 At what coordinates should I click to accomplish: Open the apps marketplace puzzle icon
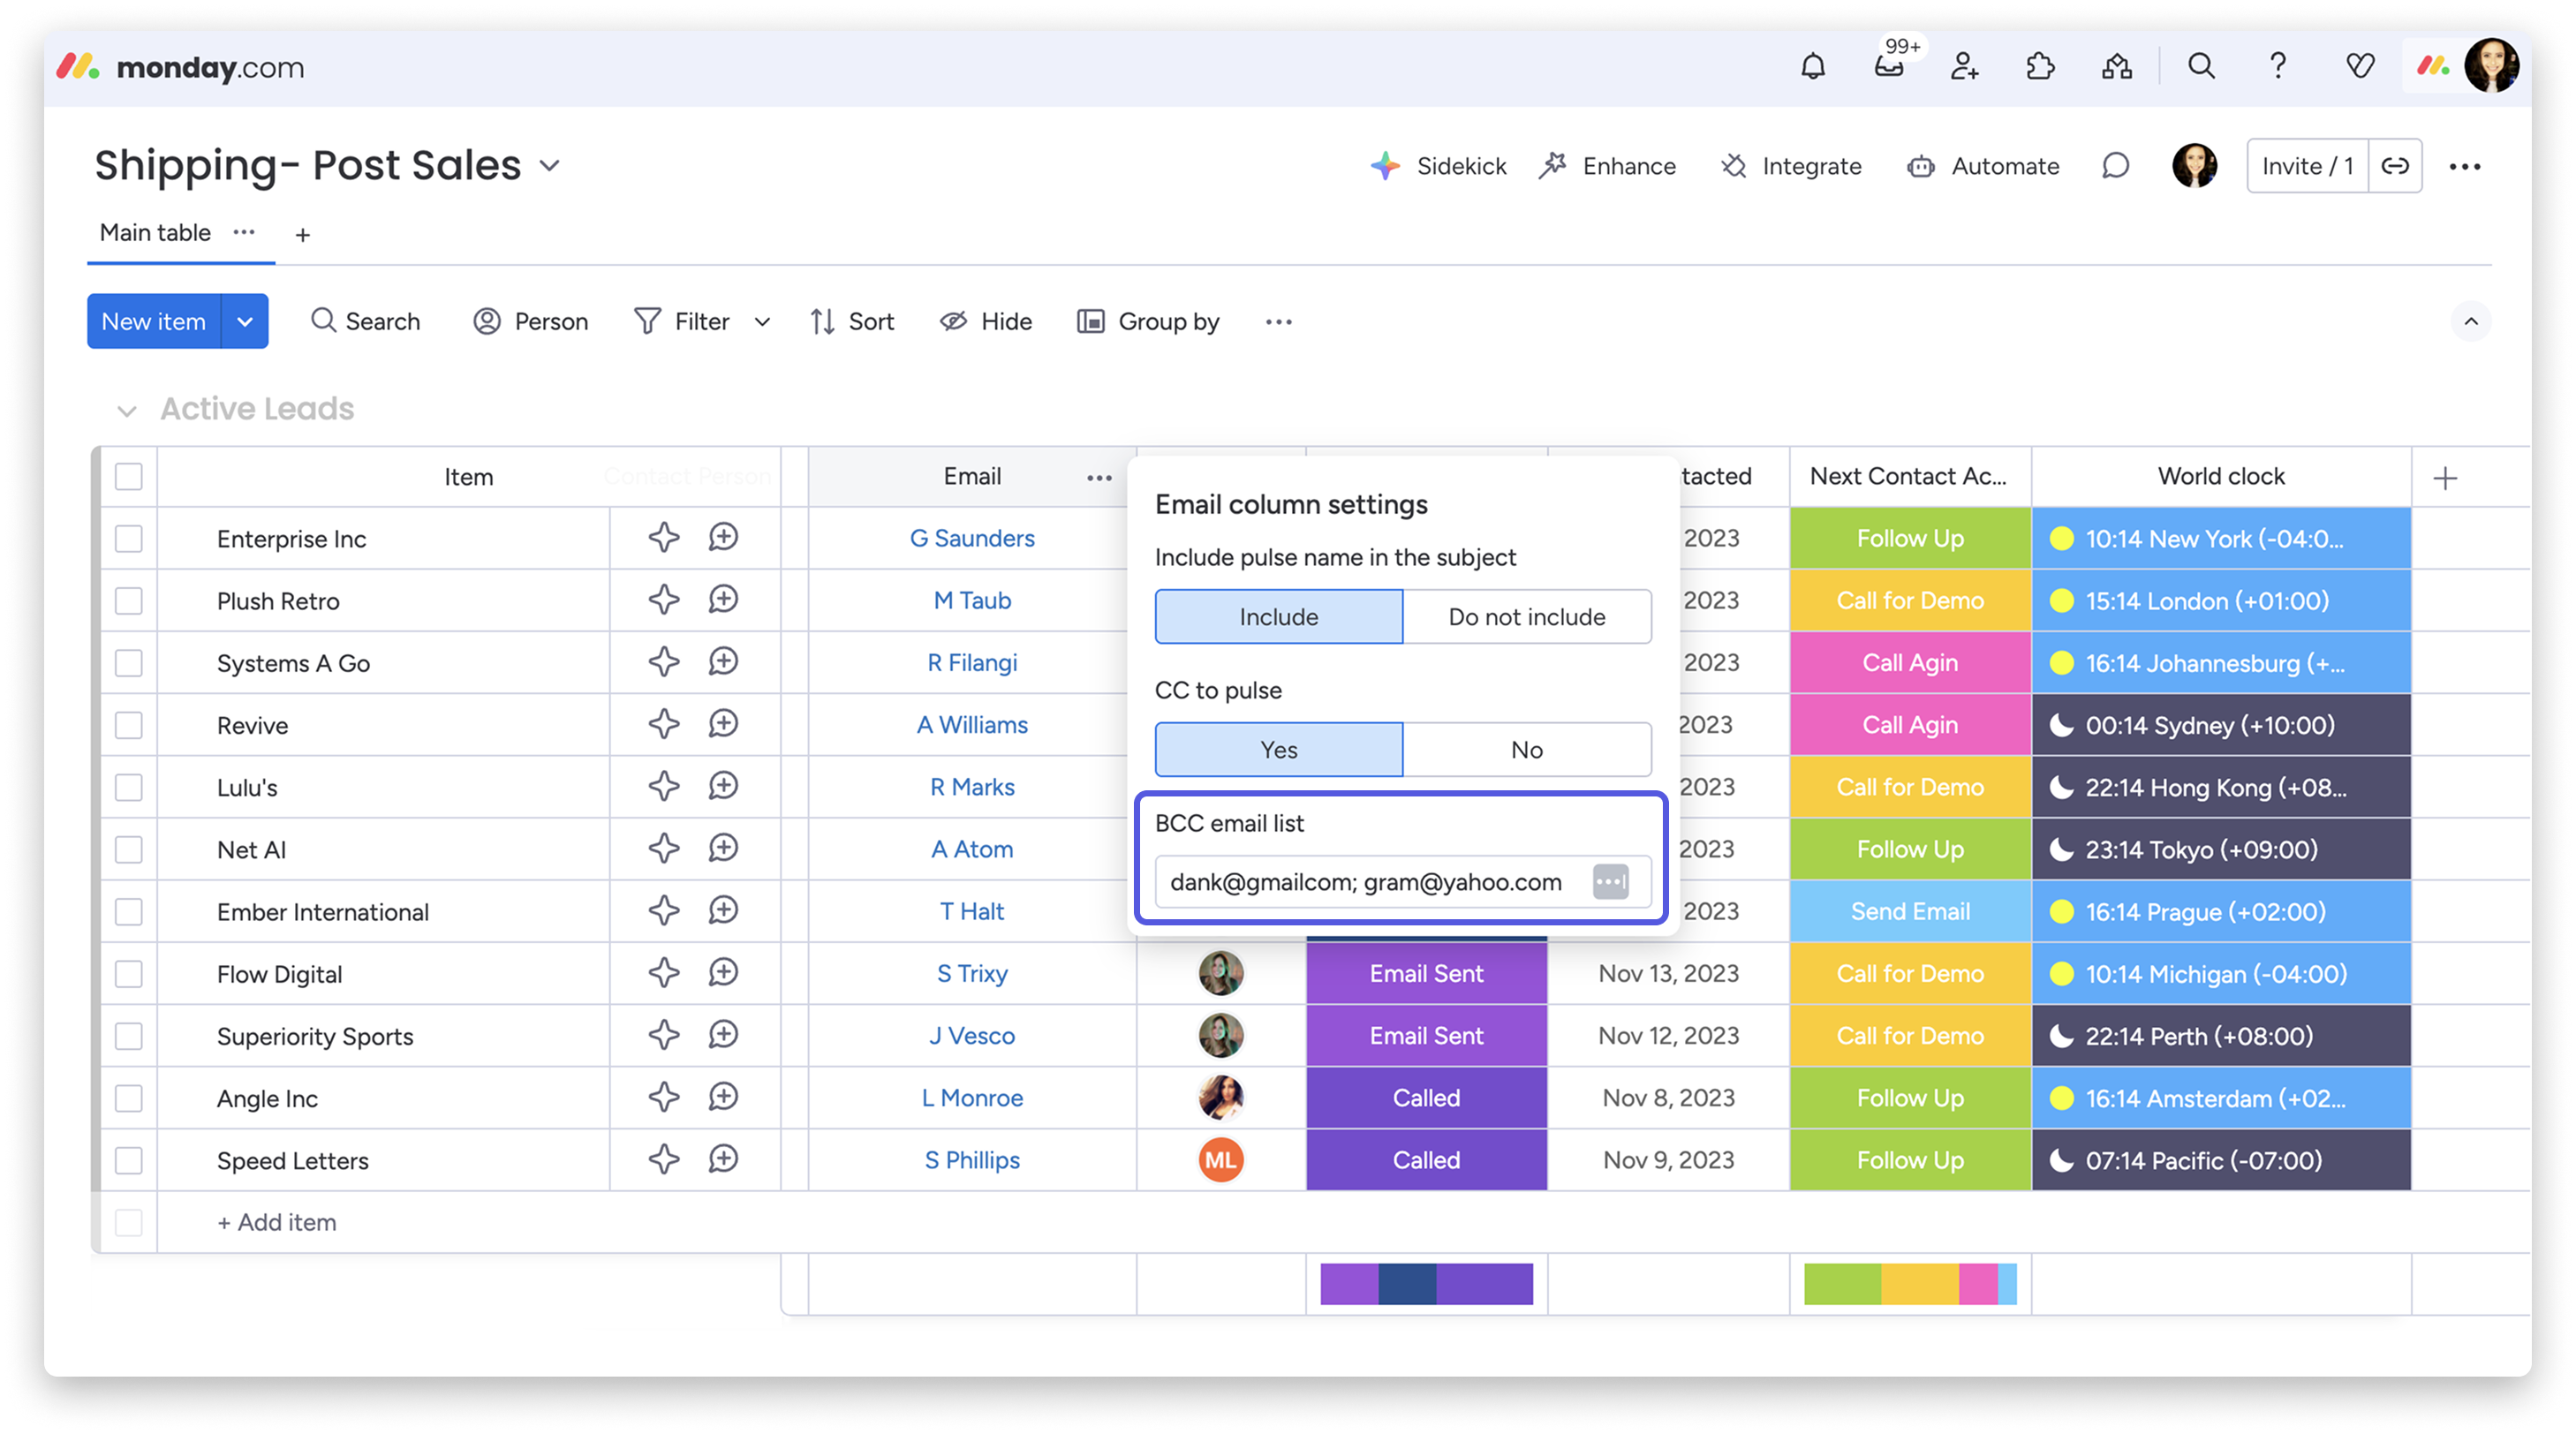click(2040, 67)
